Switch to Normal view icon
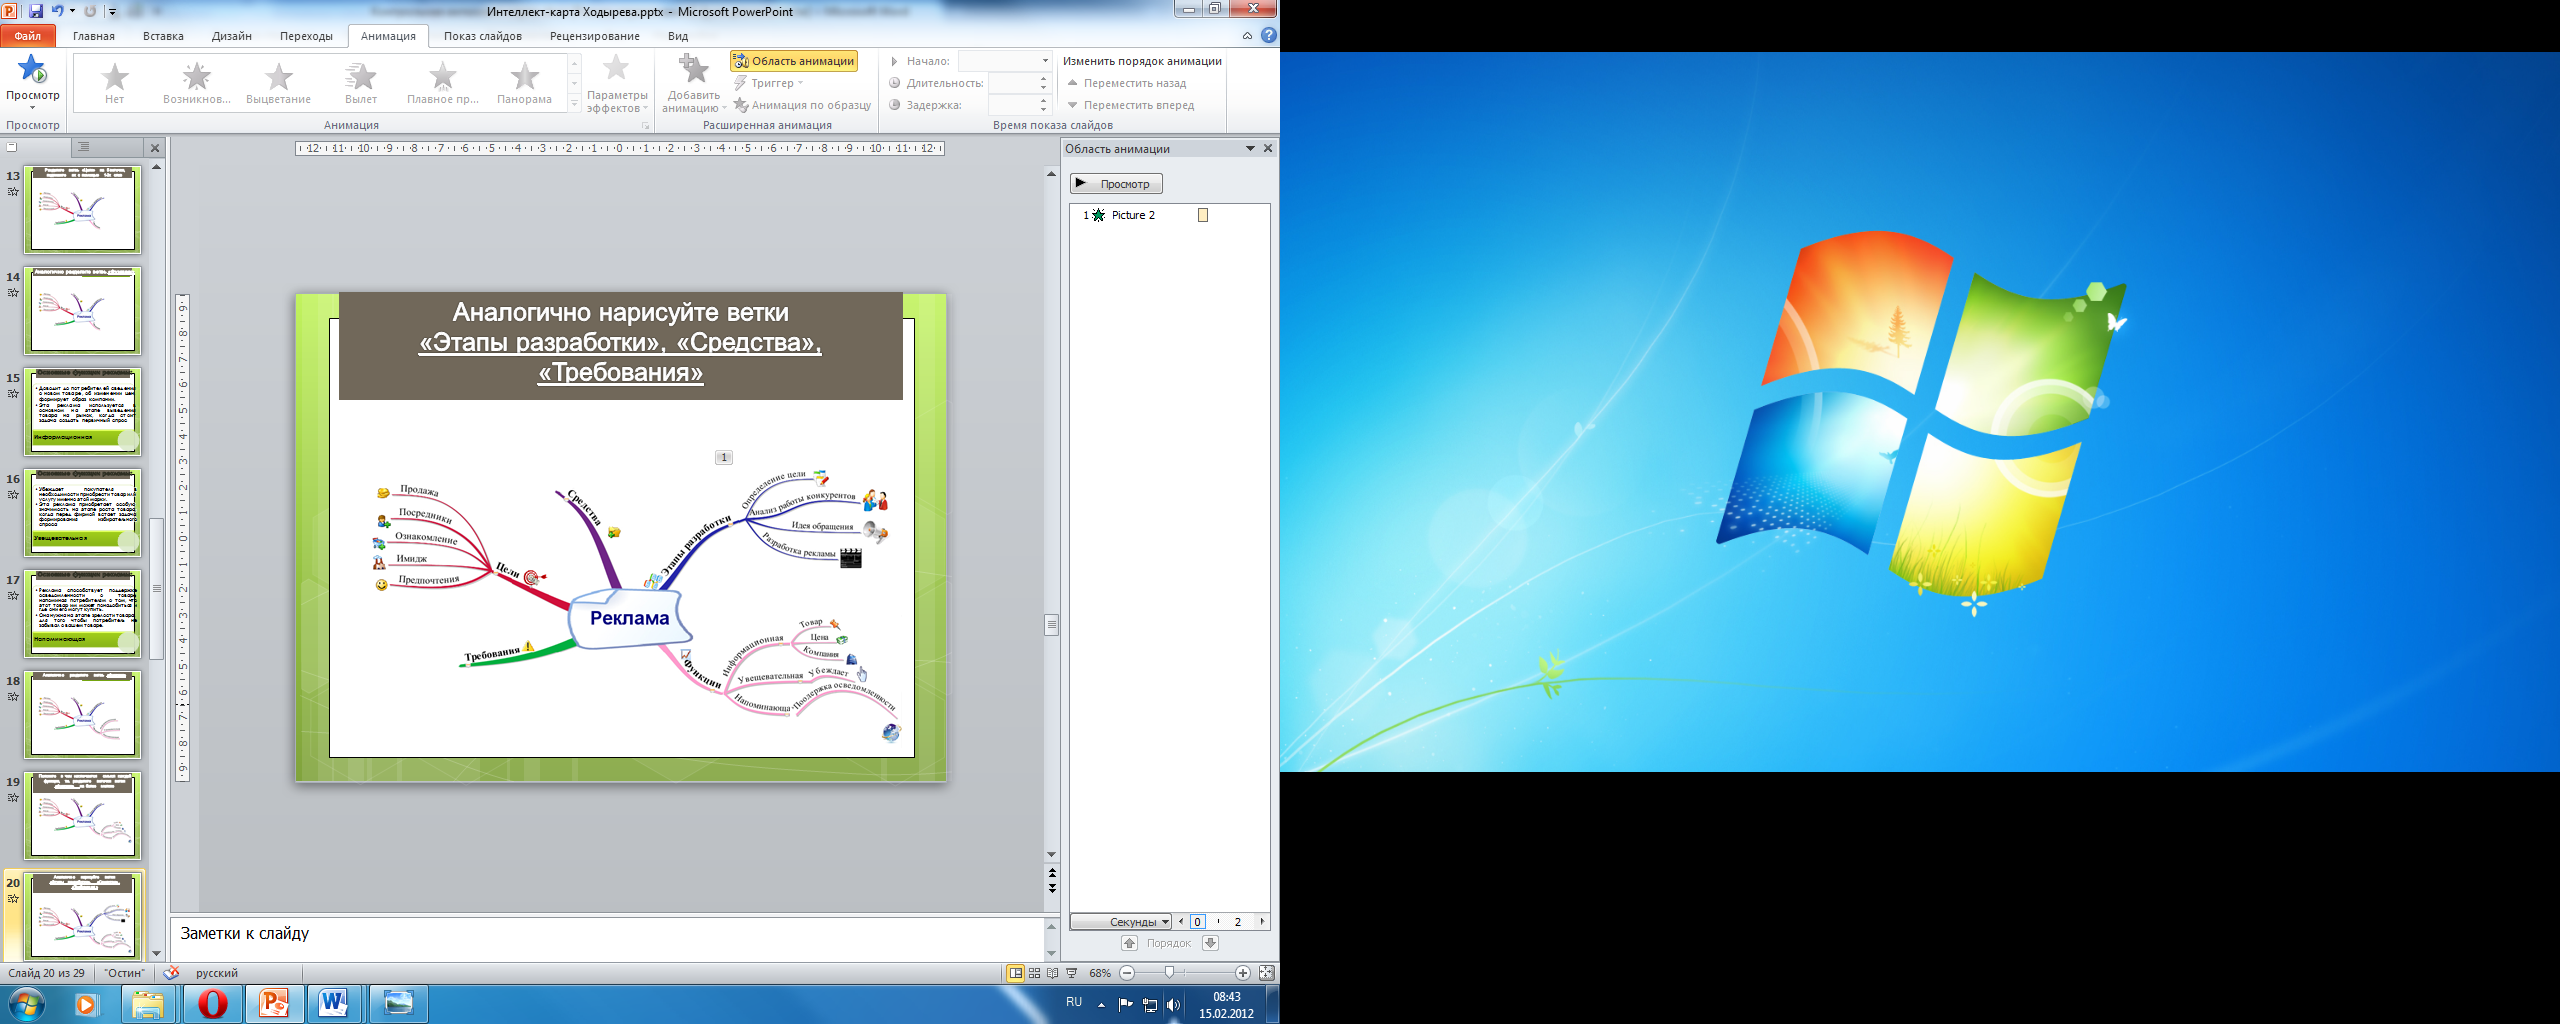Screen dimensions: 2560x1024 click(1015, 973)
